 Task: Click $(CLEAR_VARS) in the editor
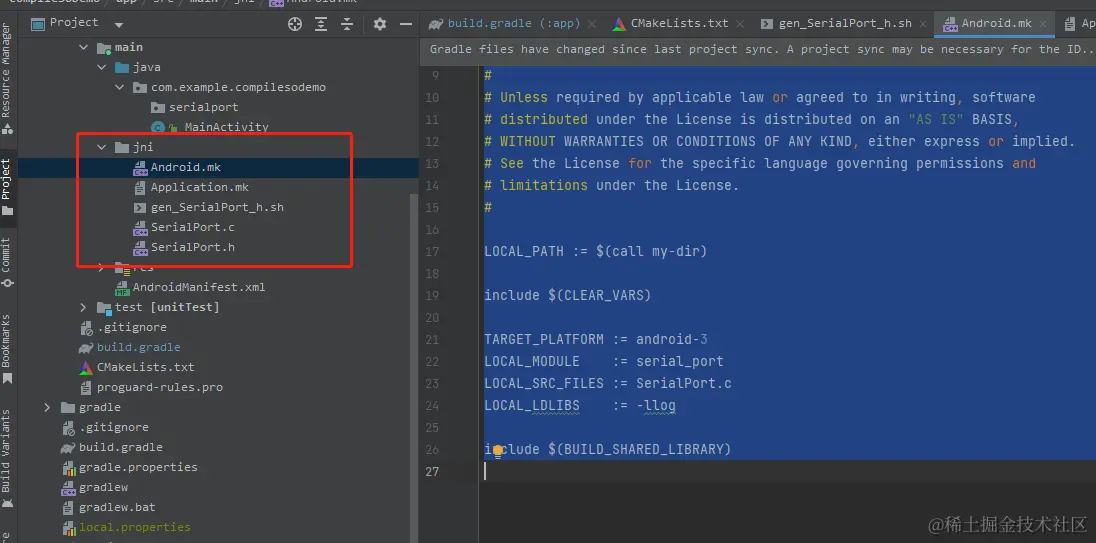click(x=600, y=296)
